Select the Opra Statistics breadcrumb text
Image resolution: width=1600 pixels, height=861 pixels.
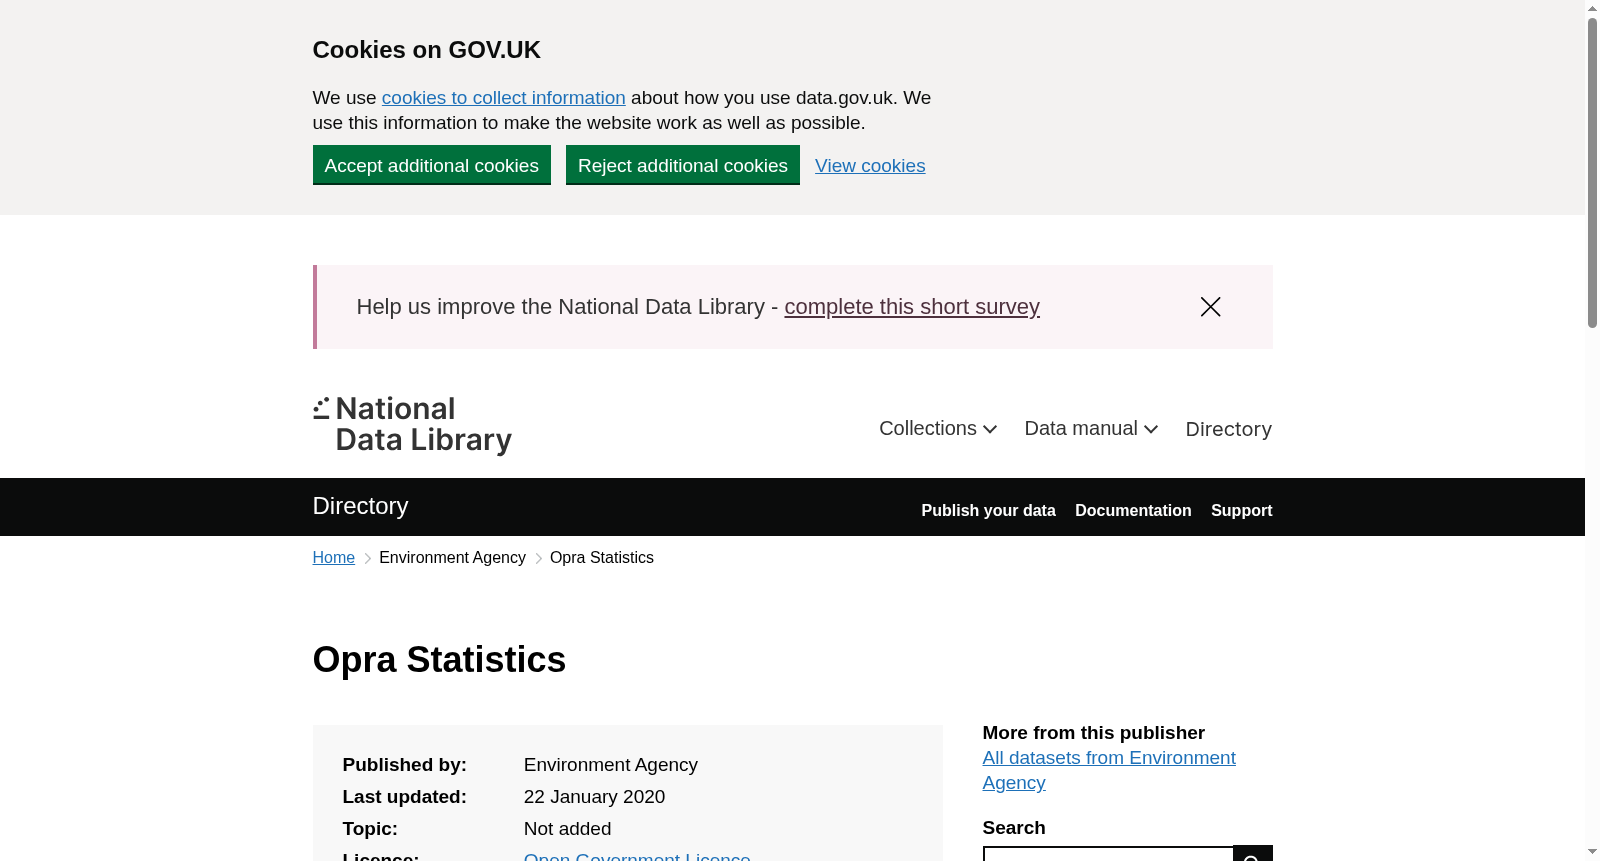pyautogui.click(x=602, y=558)
